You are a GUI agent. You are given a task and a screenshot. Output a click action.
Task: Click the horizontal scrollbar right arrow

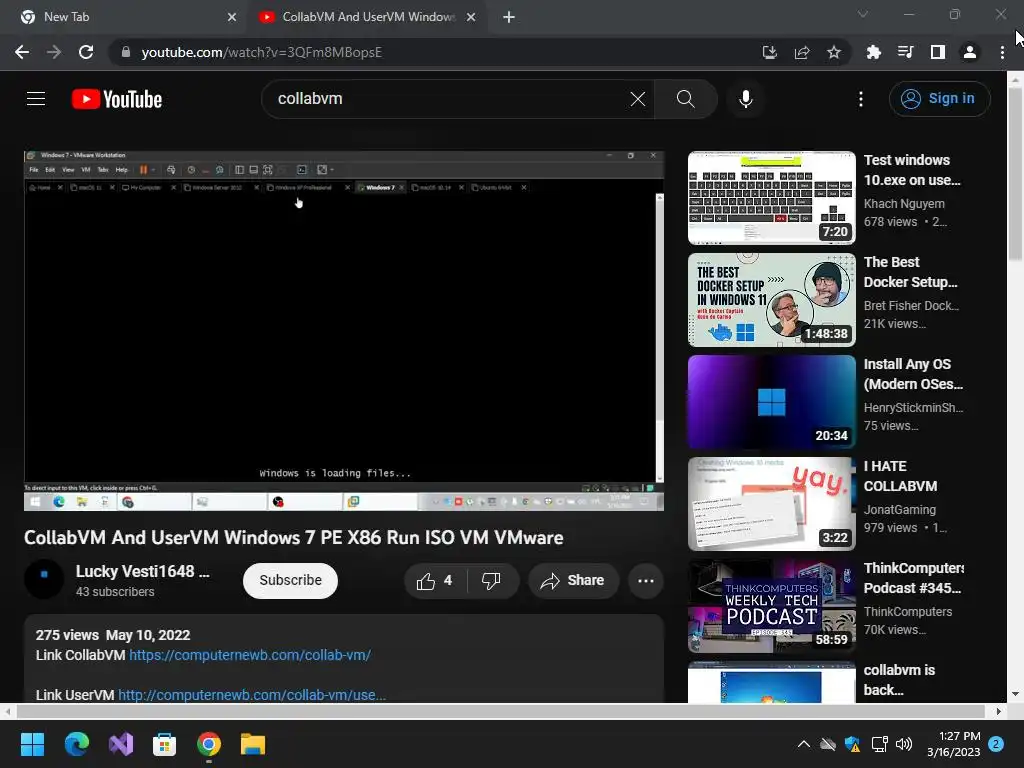[x=998, y=711]
